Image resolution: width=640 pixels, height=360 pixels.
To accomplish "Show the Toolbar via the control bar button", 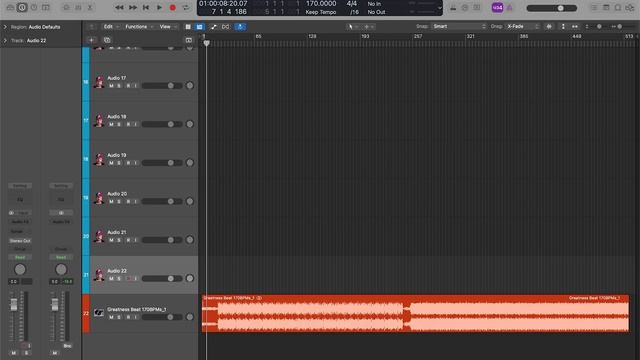I will (46, 7).
